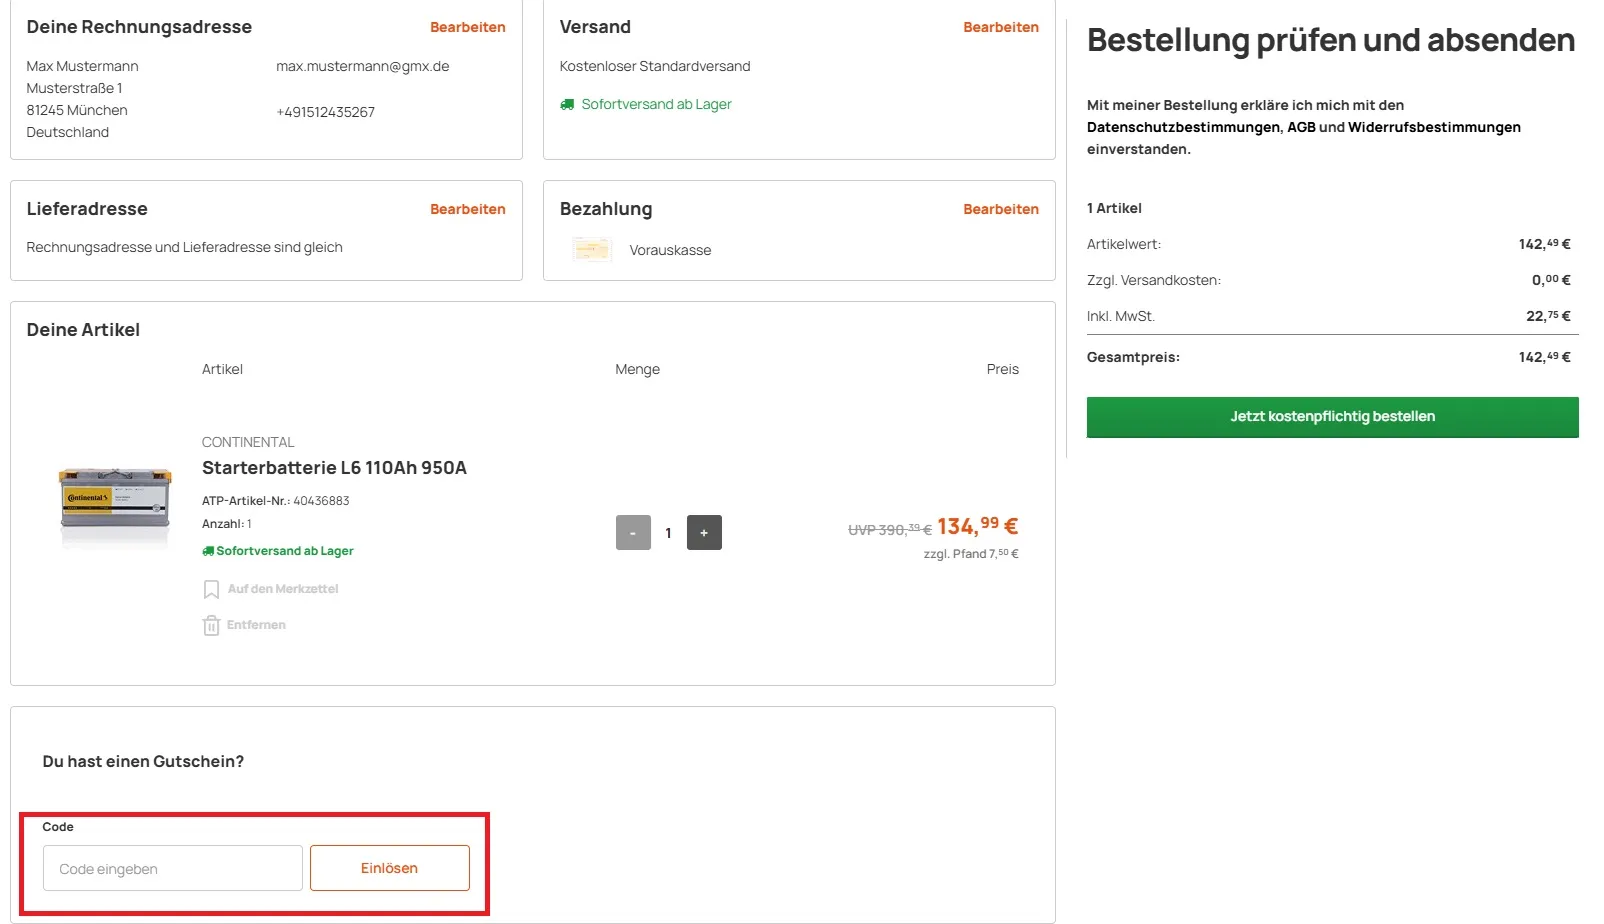Edit the Rechnungsadresse via Bearbeiten

pyautogui.click(x=468, y=27)
